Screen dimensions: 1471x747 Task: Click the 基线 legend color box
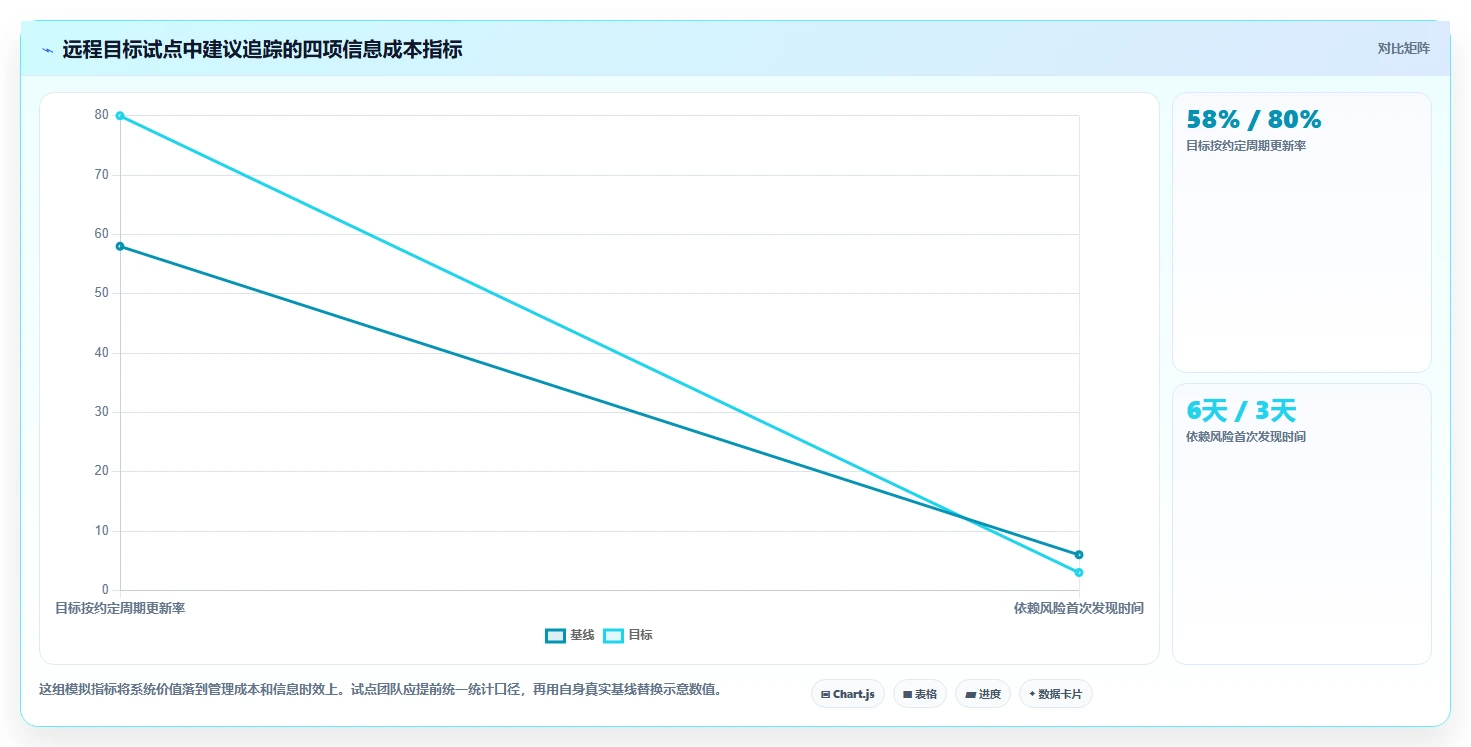[555, 636]
